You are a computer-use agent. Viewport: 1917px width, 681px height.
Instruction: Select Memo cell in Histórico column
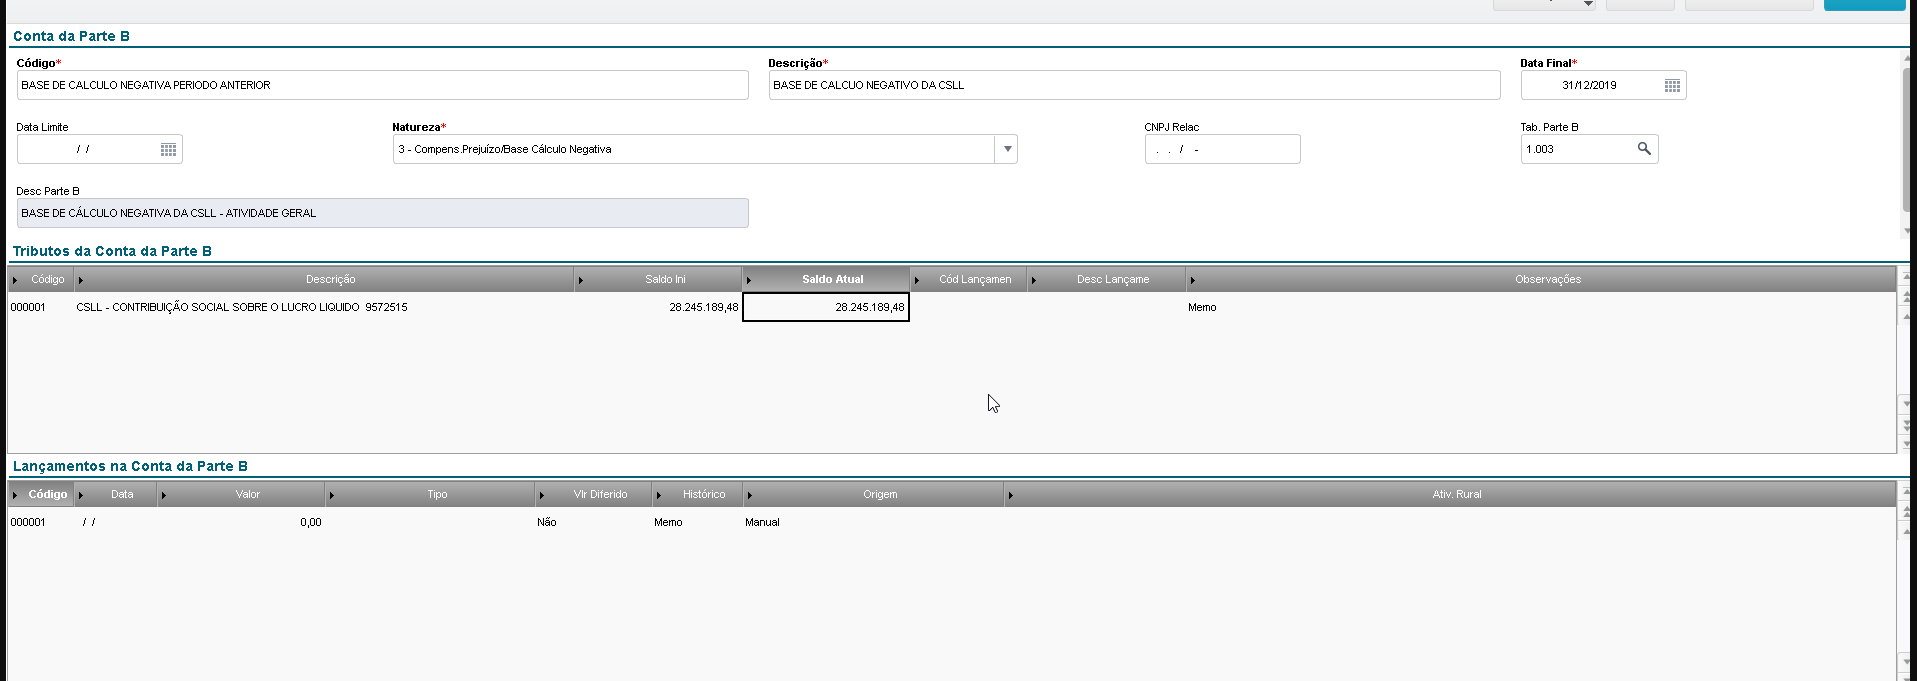tap(668, 522)
